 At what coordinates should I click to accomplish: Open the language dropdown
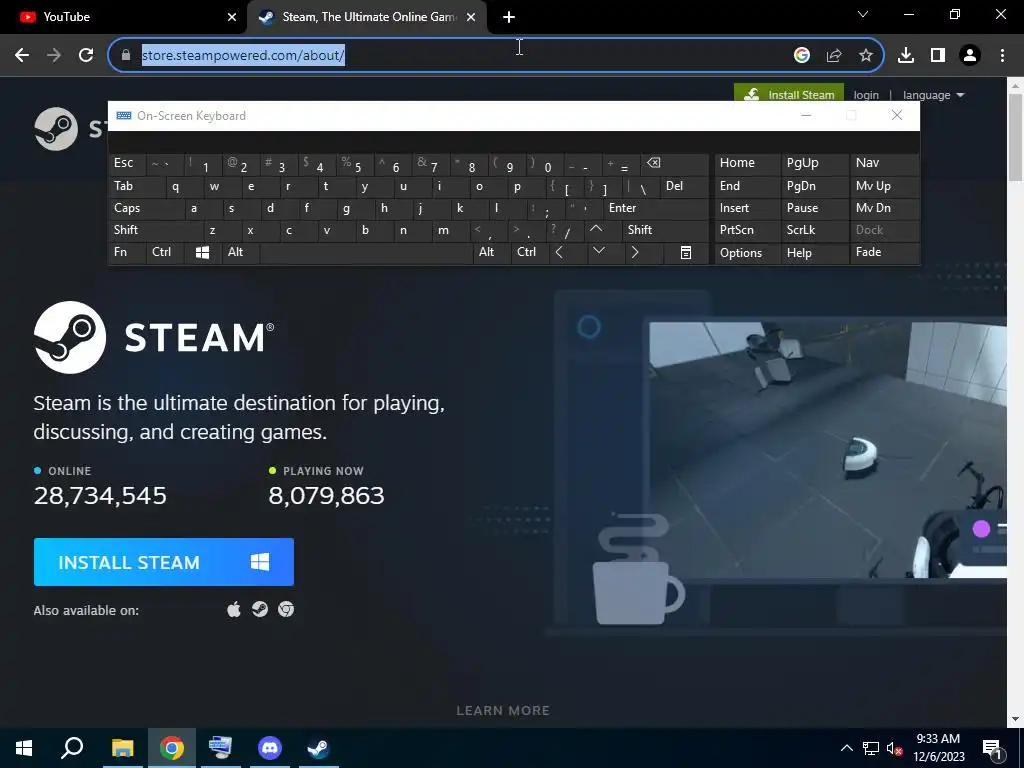click(x=933, y=95)
